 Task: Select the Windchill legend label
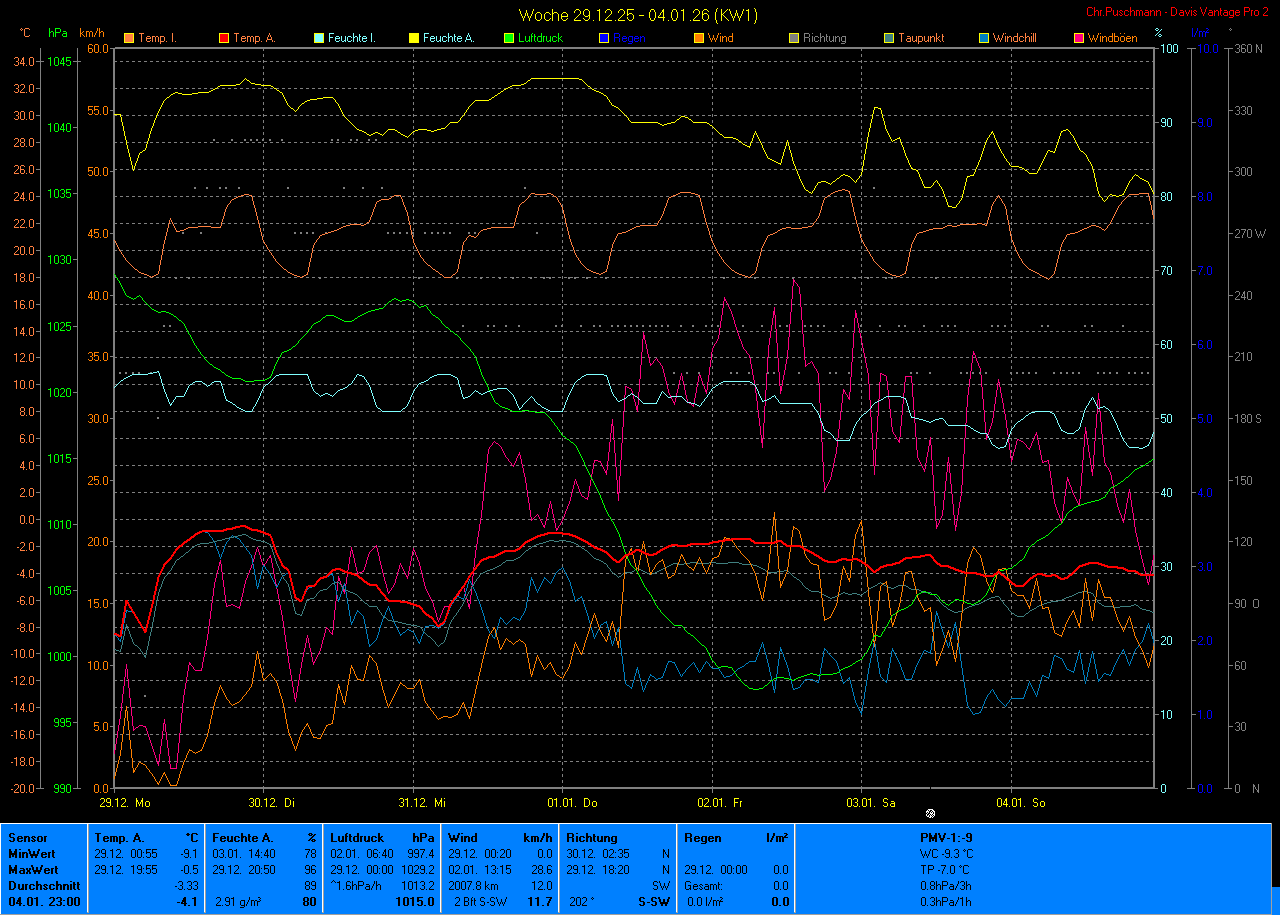pos(1016,39)
